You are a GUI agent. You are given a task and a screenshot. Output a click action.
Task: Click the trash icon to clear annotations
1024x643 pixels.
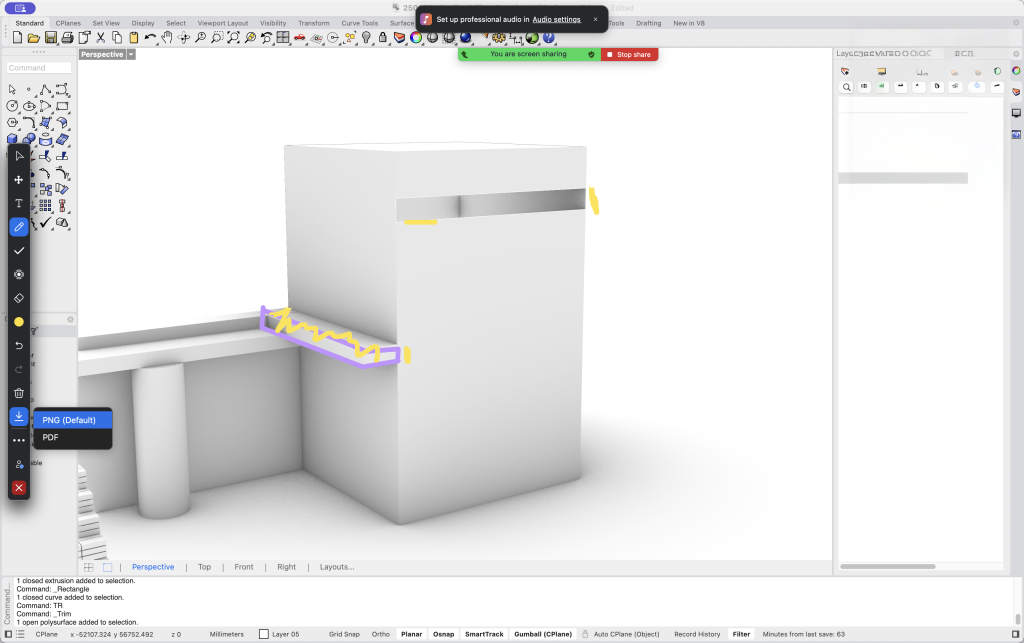18,393
